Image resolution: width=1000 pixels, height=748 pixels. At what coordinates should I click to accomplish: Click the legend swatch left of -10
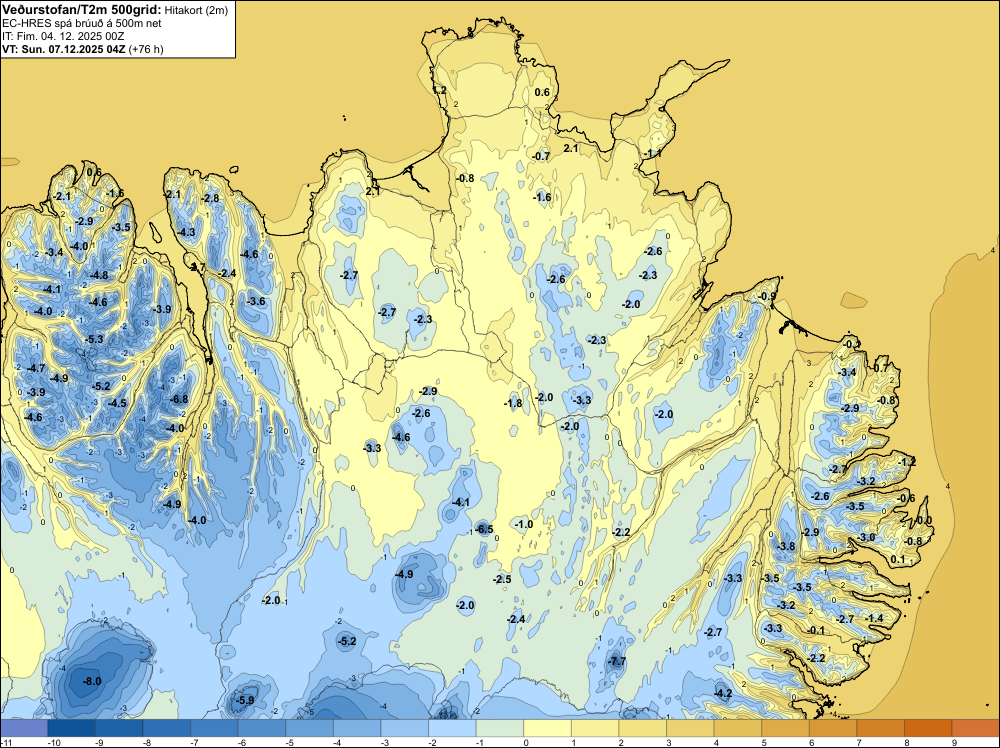click(x=24, y=728)
